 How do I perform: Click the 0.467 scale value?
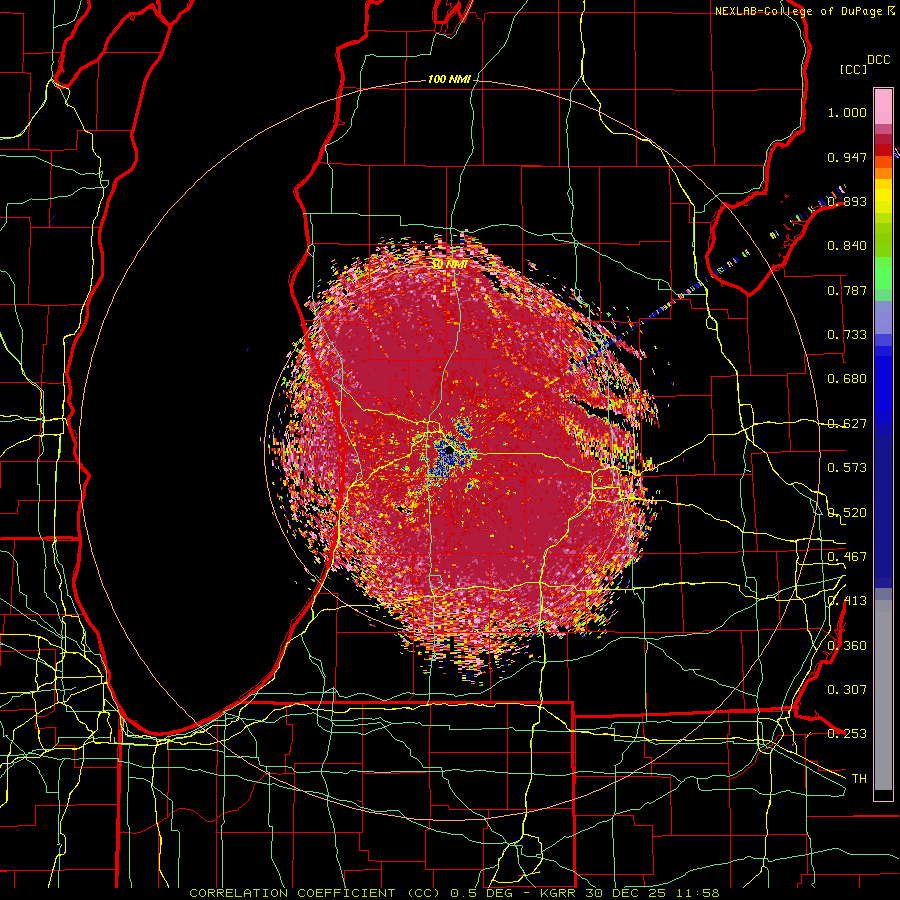coord(847,557)
